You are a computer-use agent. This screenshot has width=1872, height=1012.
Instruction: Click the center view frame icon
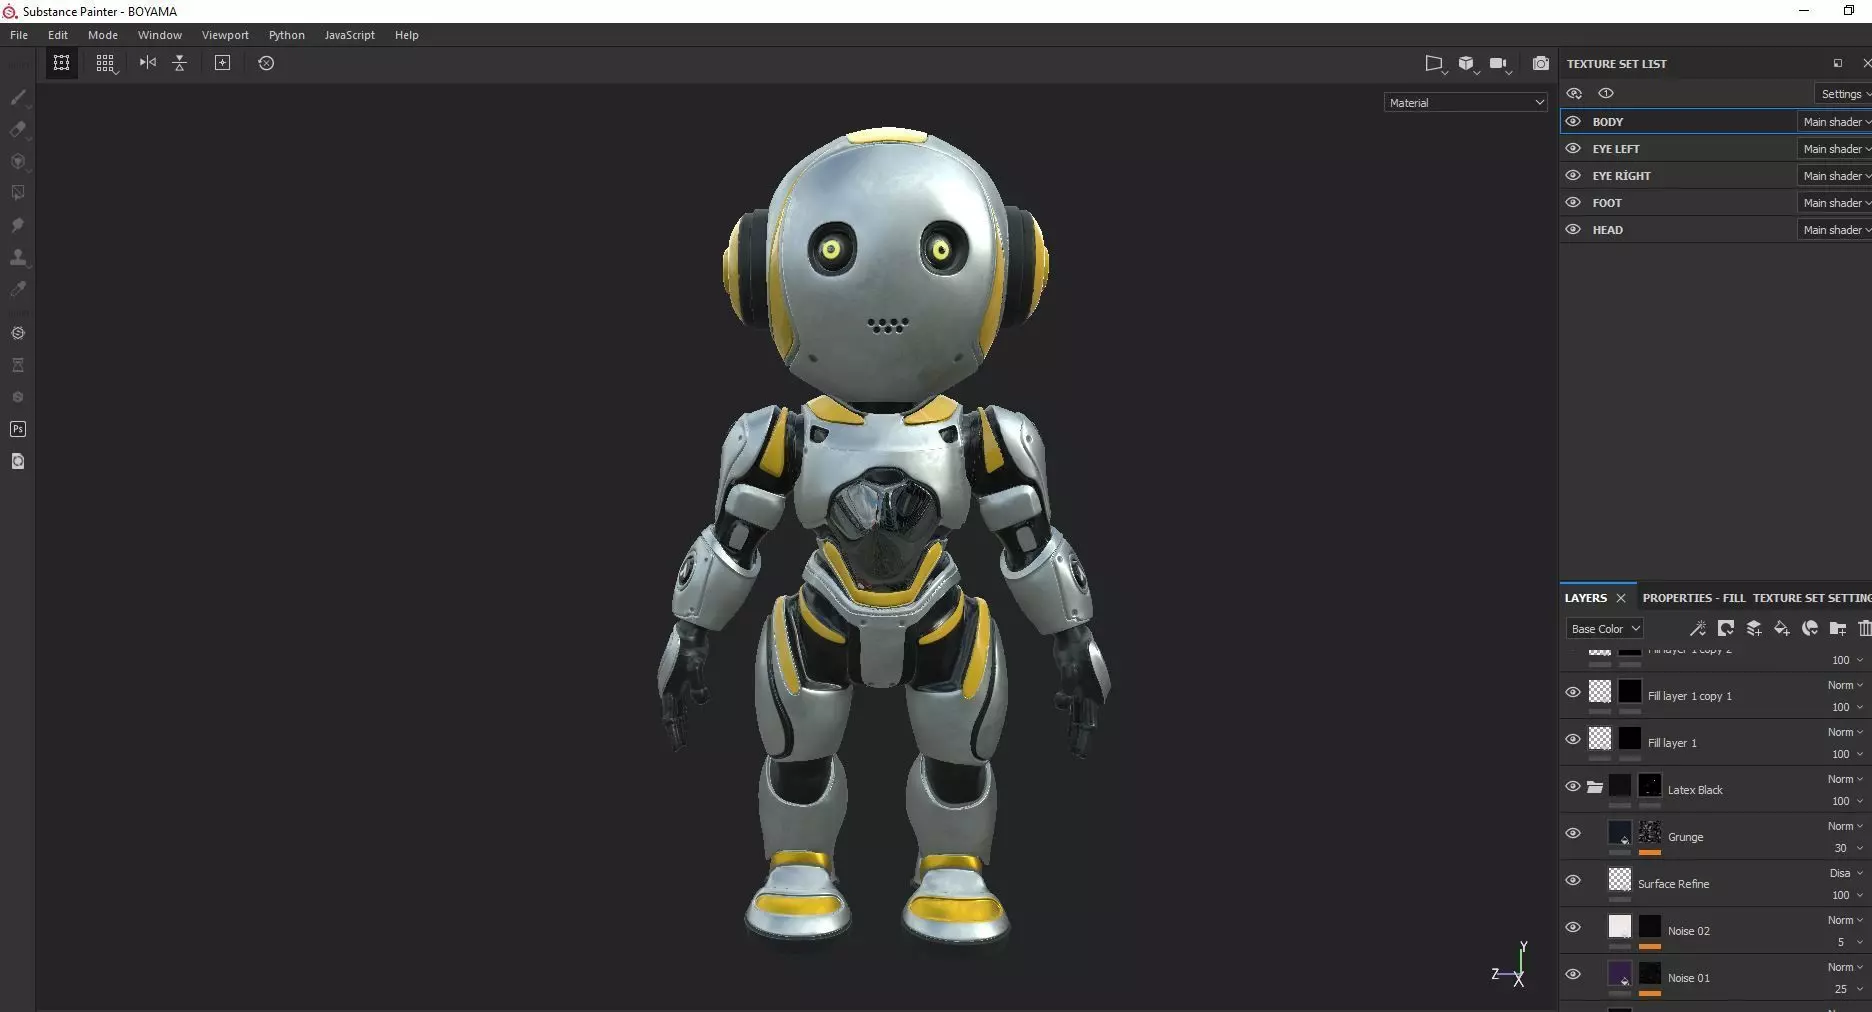click(x=222, y=63)
